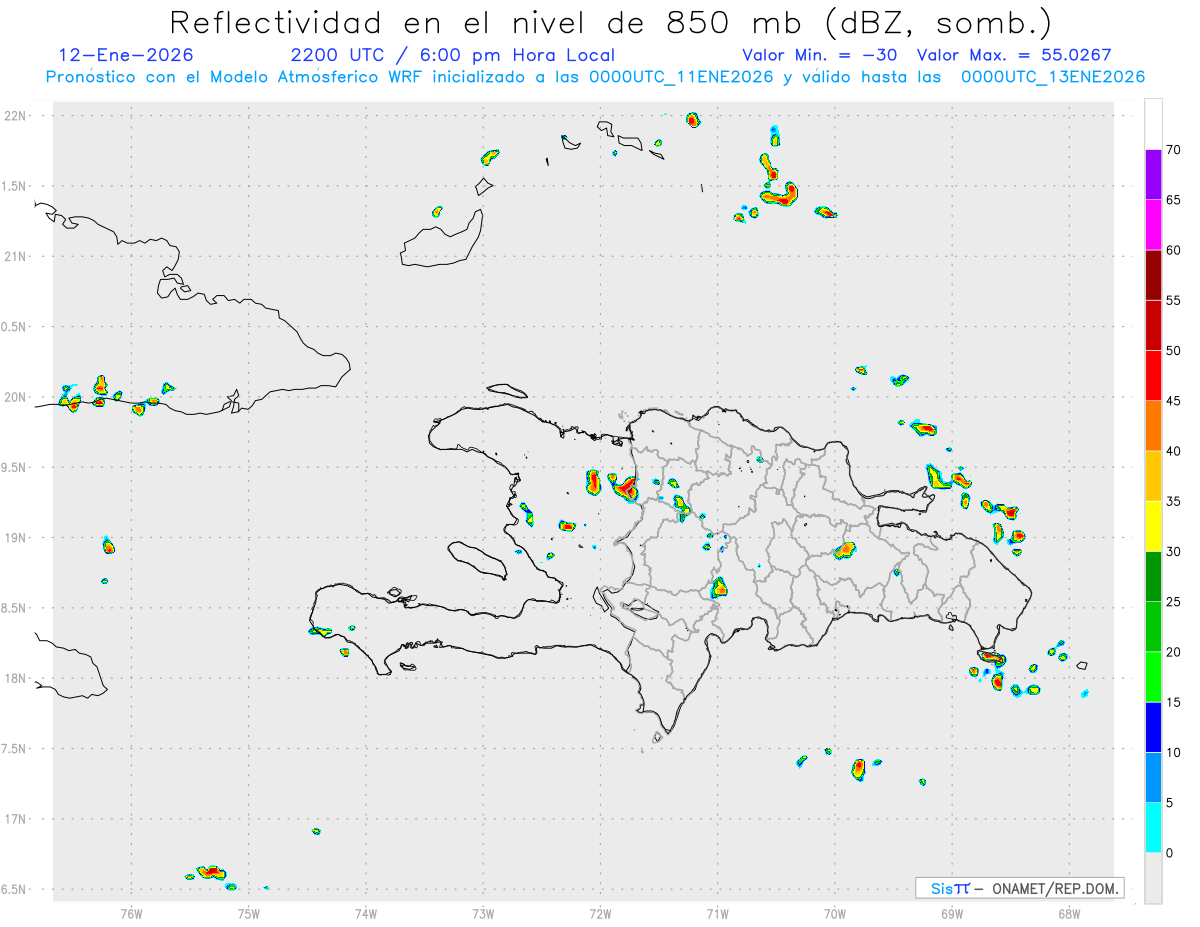Click the Great Inagua island outline
The height and width of the screenshot is (927, 1200).
pyautogui.click(x=443, y=238)
